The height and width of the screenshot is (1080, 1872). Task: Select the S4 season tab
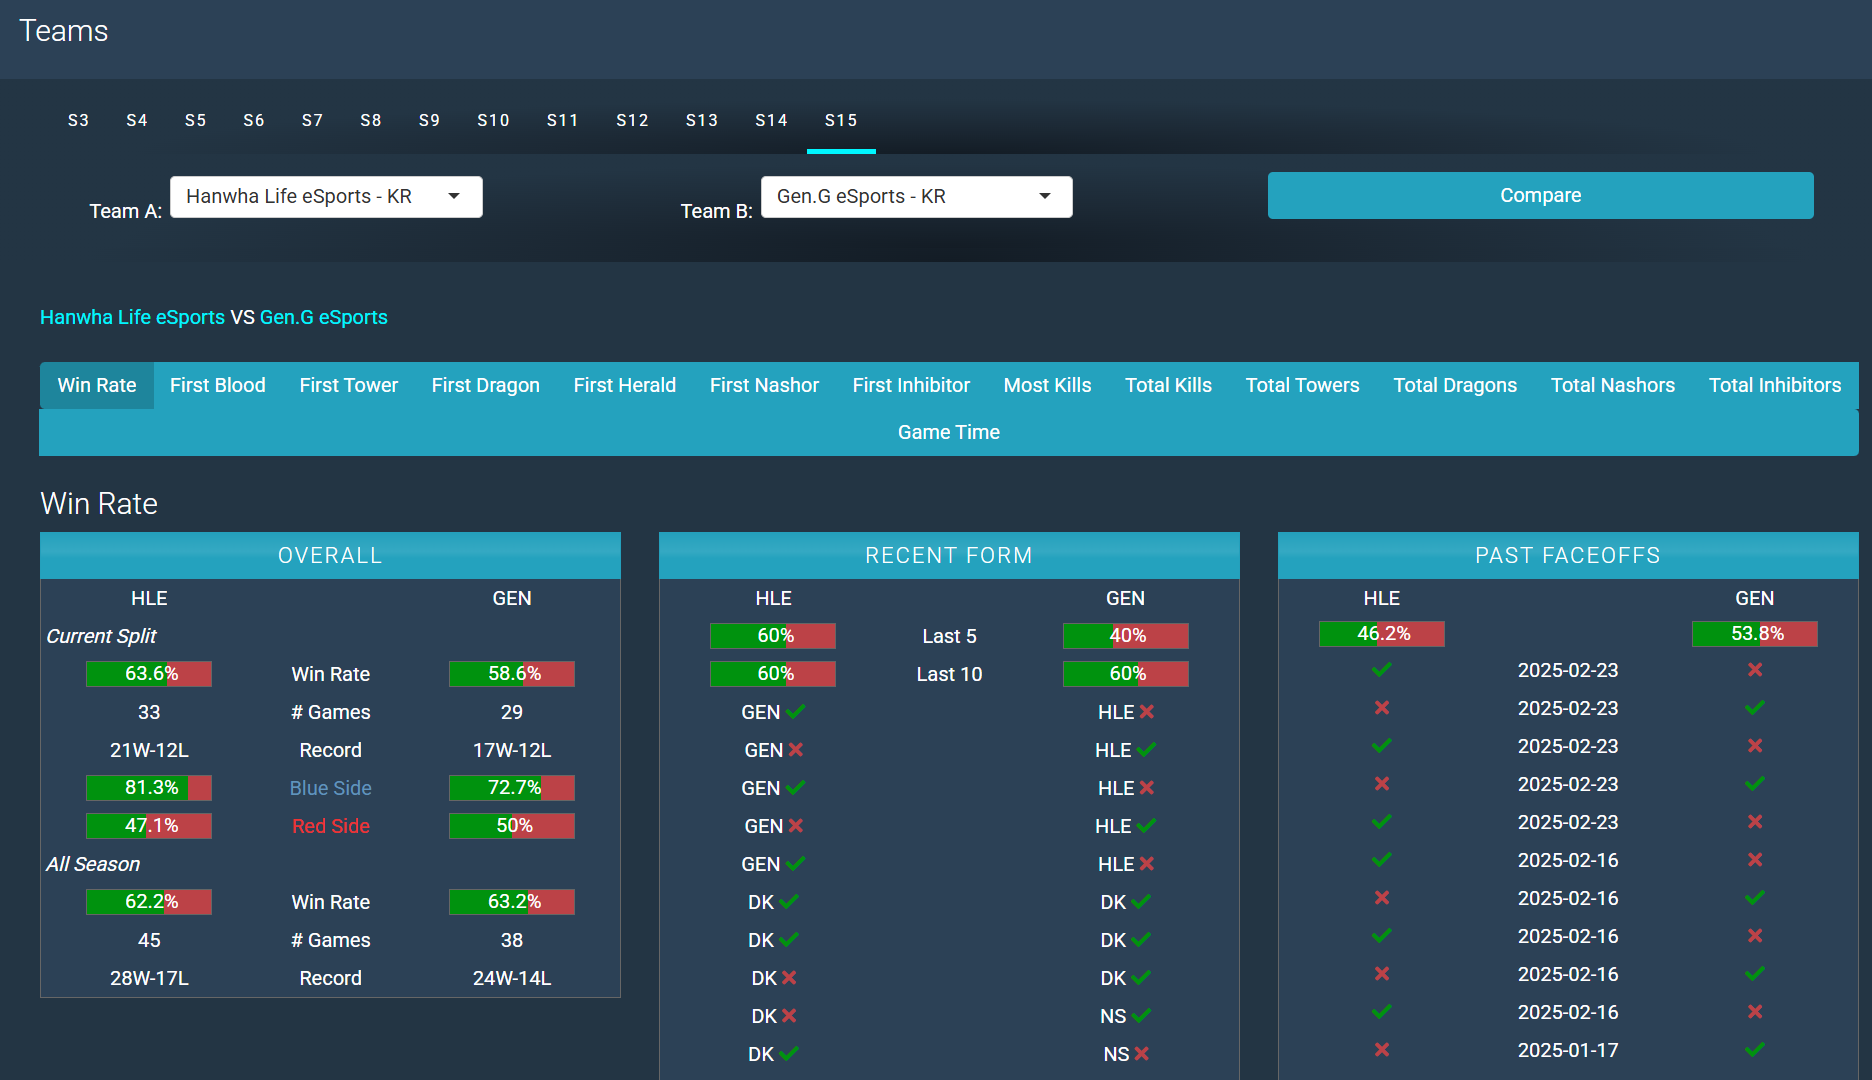point(137,120)
